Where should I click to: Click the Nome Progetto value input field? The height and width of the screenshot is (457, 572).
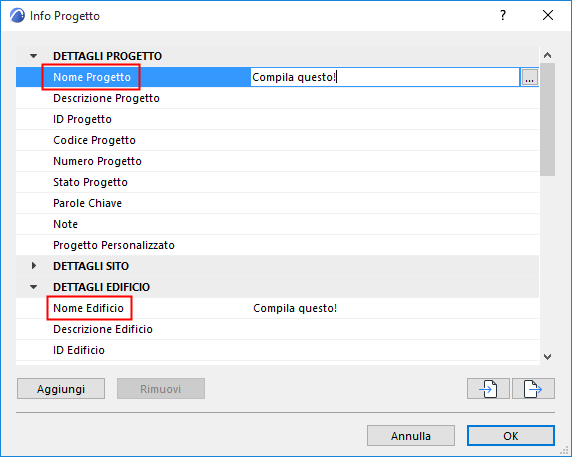[x=385, y=77]
